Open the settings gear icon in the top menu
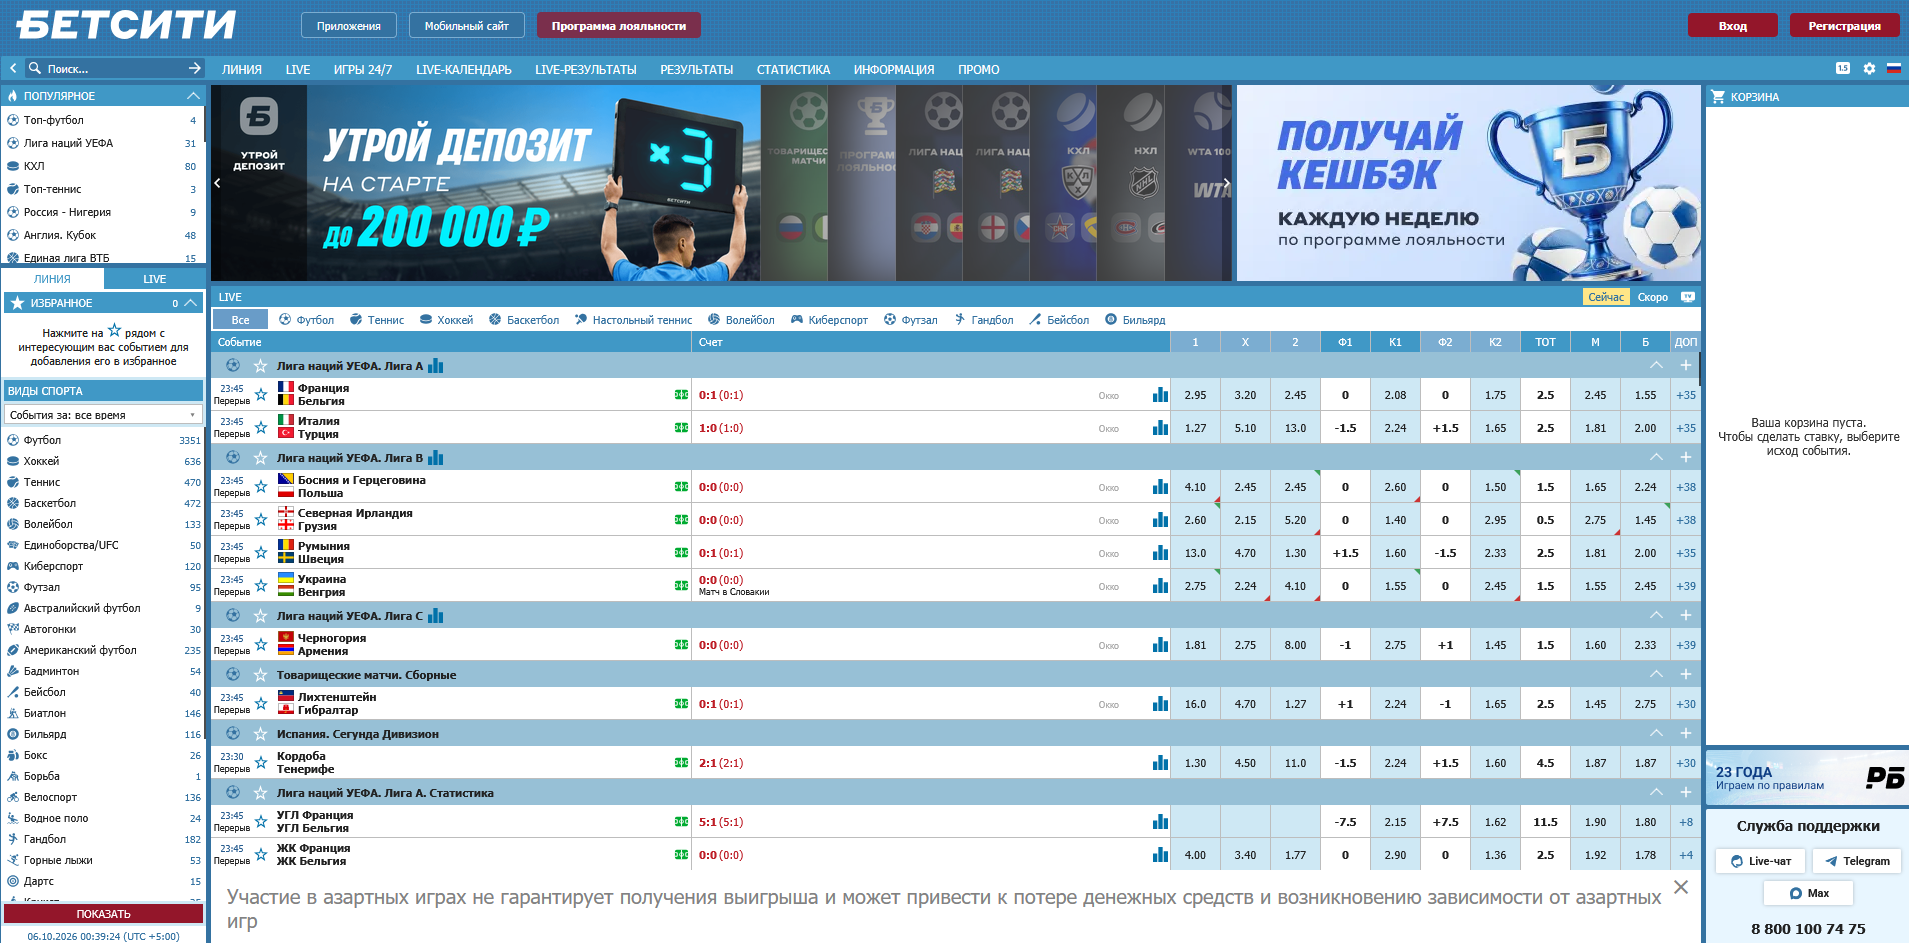1909x943 pixels. click(1869, 69)
